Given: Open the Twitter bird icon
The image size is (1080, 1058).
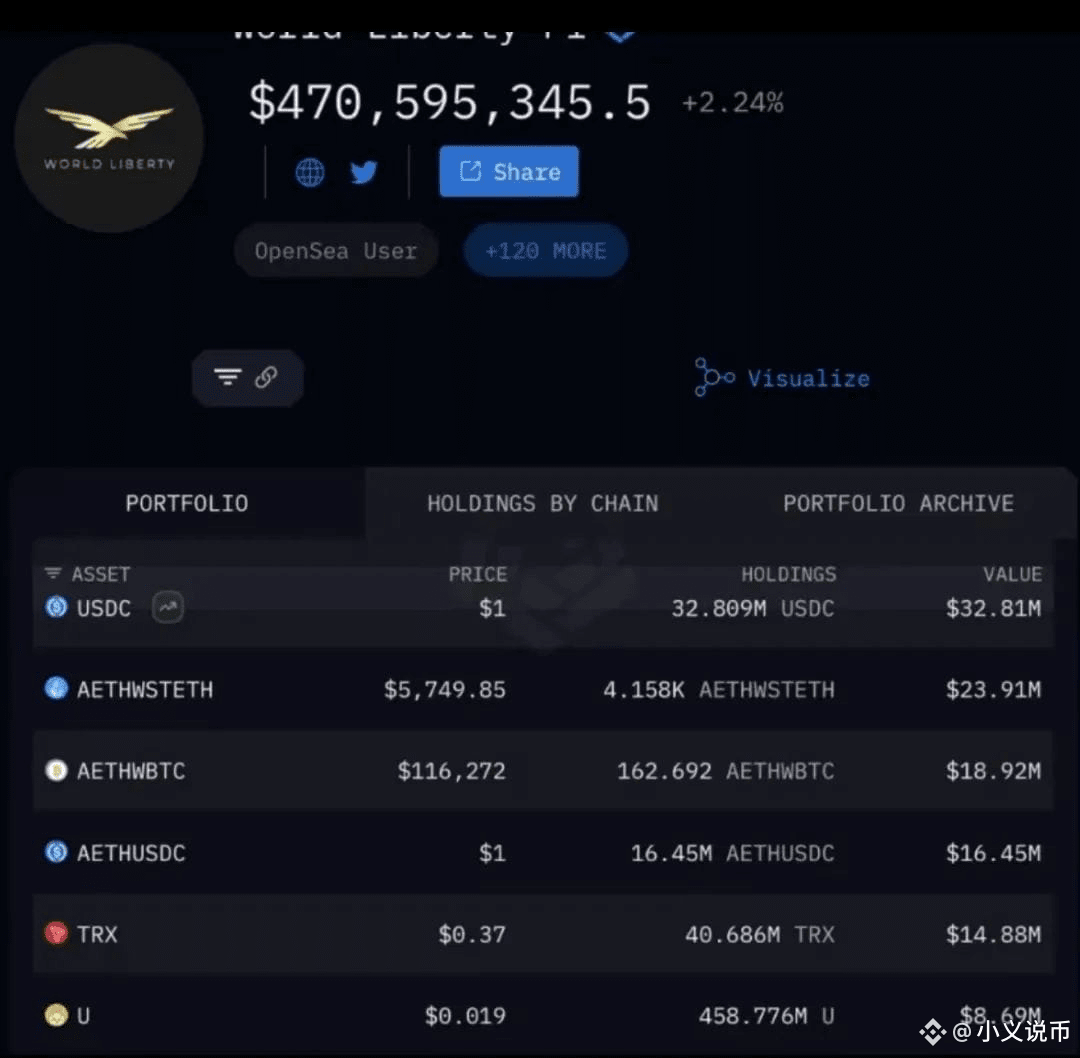Looking at the screenshot, I should point(364,172).
